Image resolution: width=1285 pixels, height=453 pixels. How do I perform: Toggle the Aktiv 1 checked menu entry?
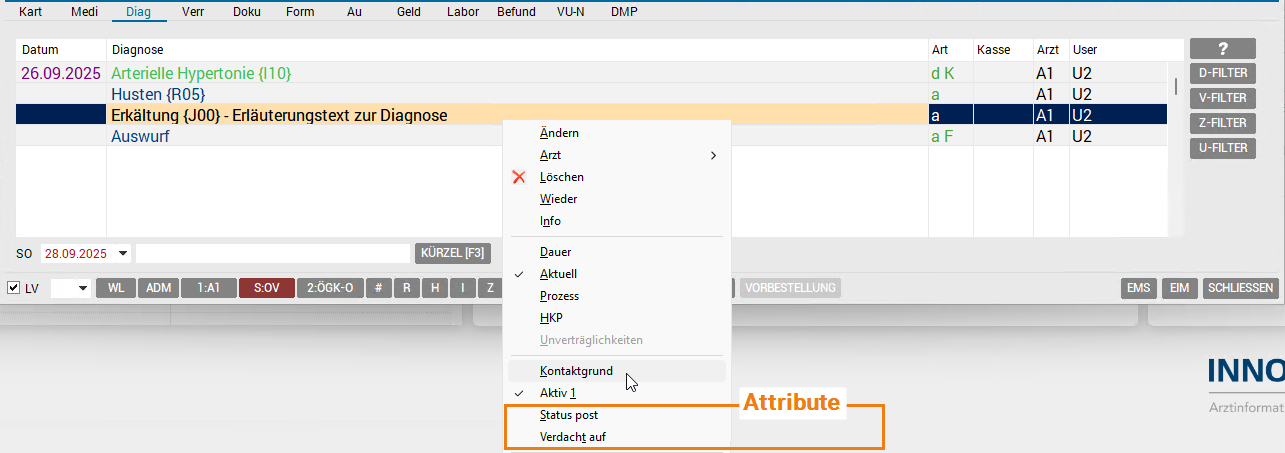tap(558, 393)
